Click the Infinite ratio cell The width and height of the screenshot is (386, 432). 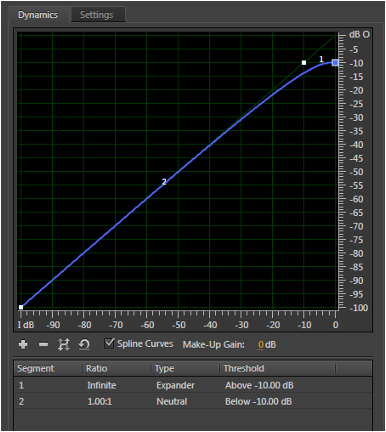pos(102,385)
